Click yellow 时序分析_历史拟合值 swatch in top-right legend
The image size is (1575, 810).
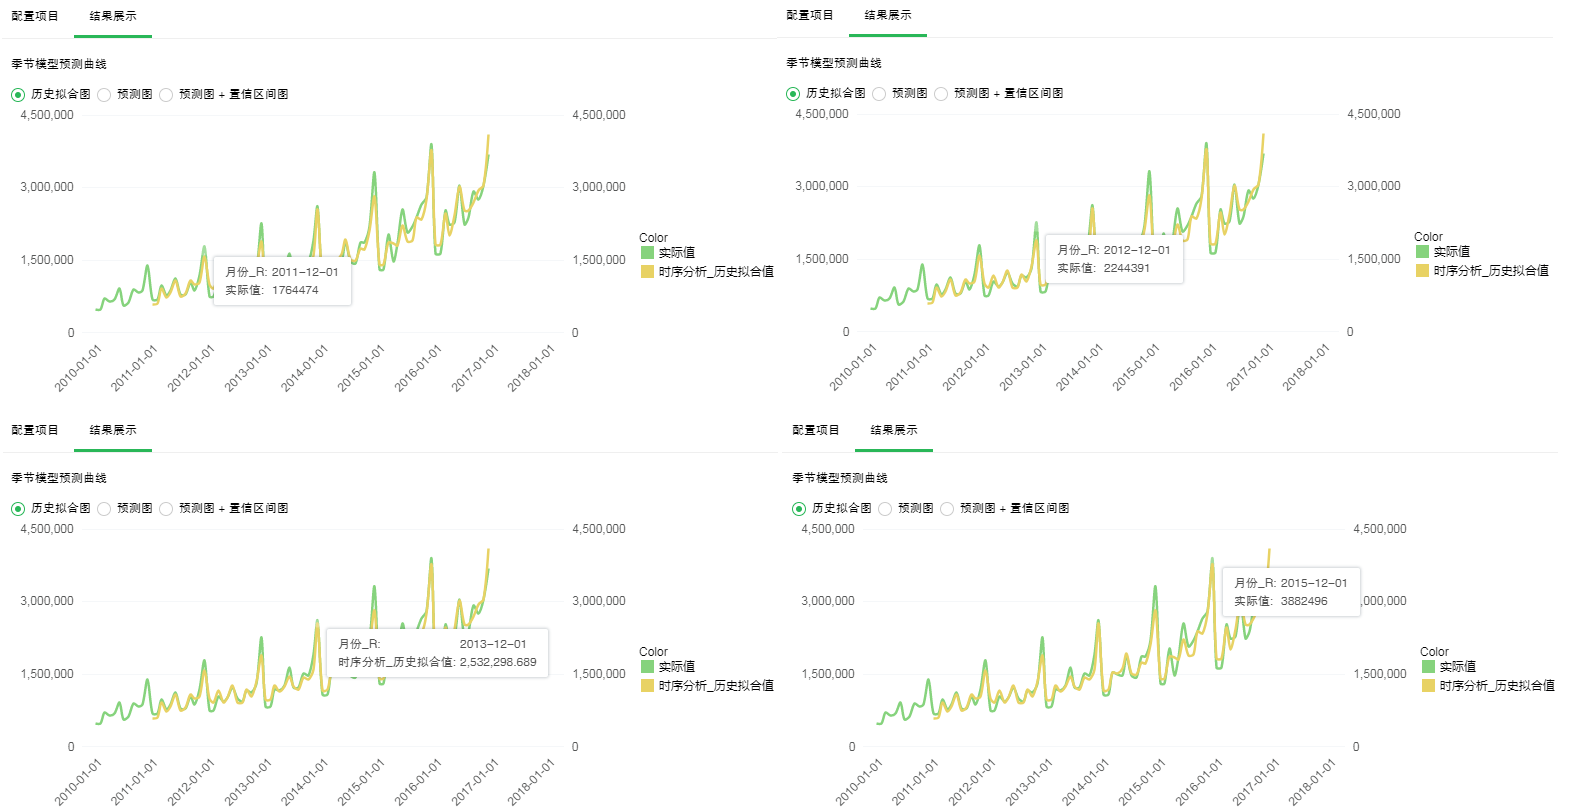(x=1422, y=271)
